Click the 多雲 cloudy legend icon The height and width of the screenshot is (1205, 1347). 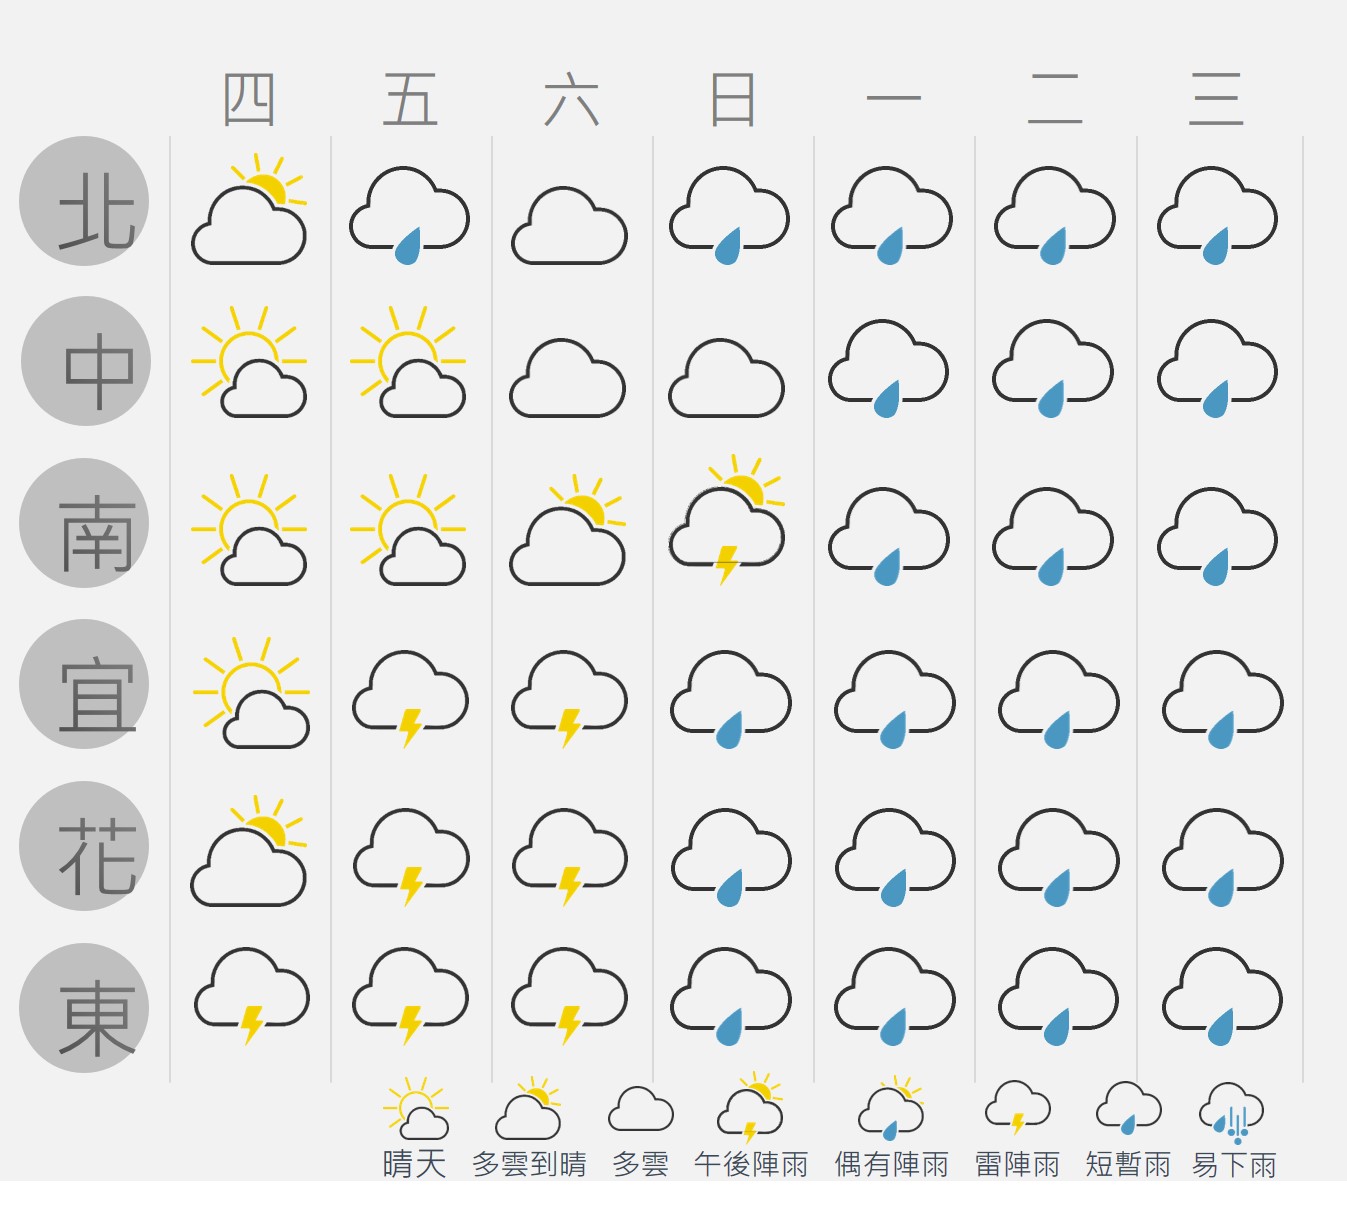click(640, 1109)
